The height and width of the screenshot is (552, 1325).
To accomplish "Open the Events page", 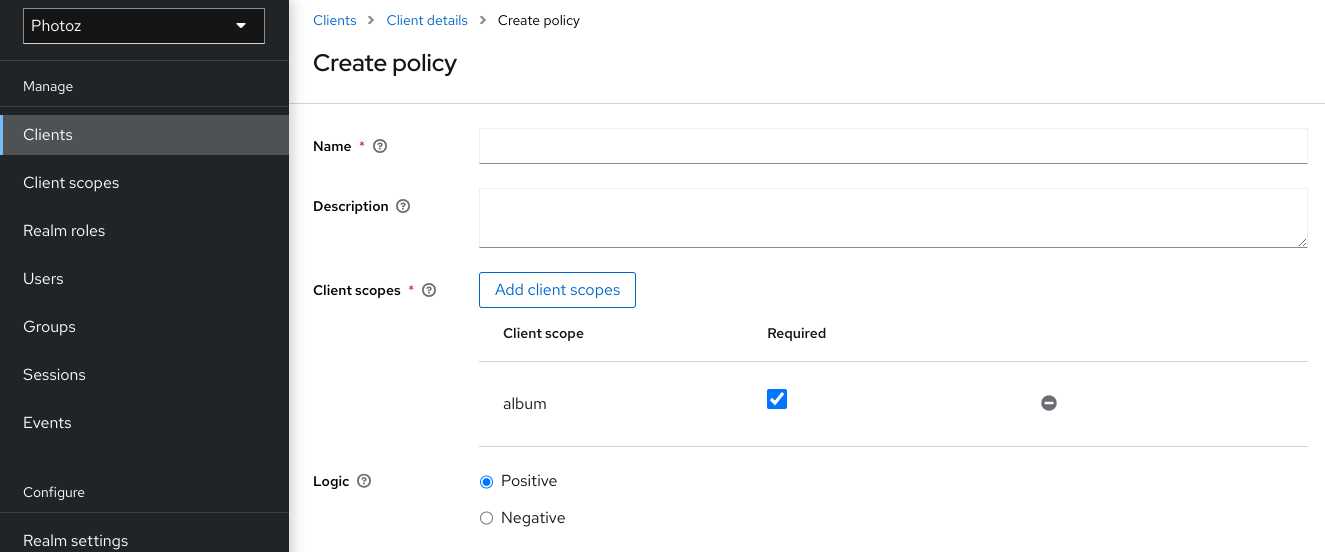I will tap(47, 423).
